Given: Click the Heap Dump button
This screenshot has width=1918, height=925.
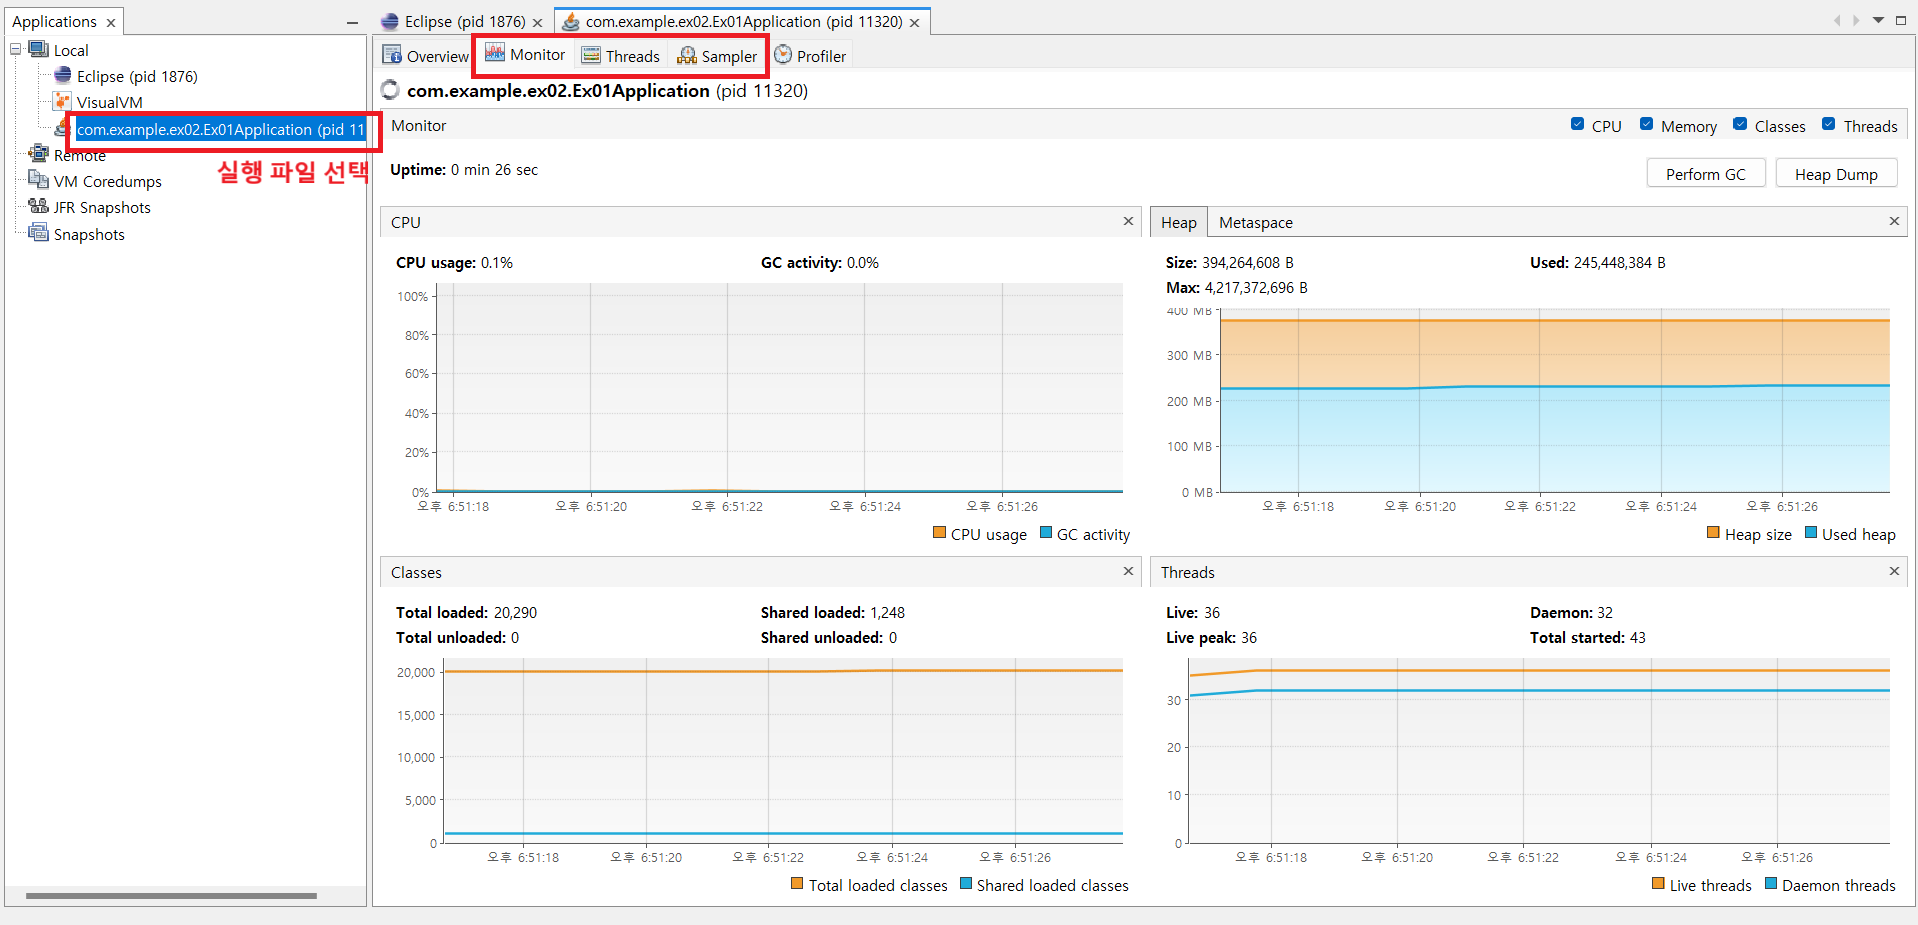Looking at the screenshot, I should pyautogui.click(x=1836, y=174).
